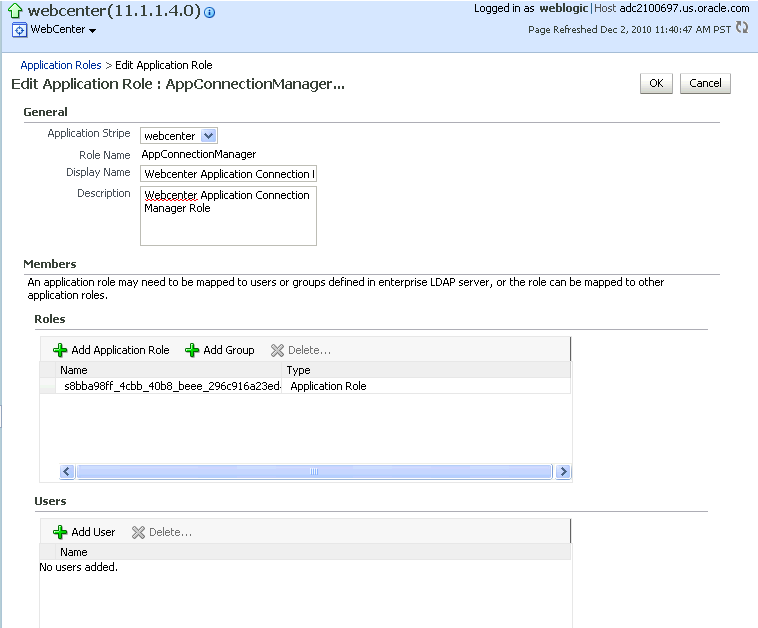Click the AppConnectionManager role name value
Screen dimensions: 758x628
coord(199,154)
